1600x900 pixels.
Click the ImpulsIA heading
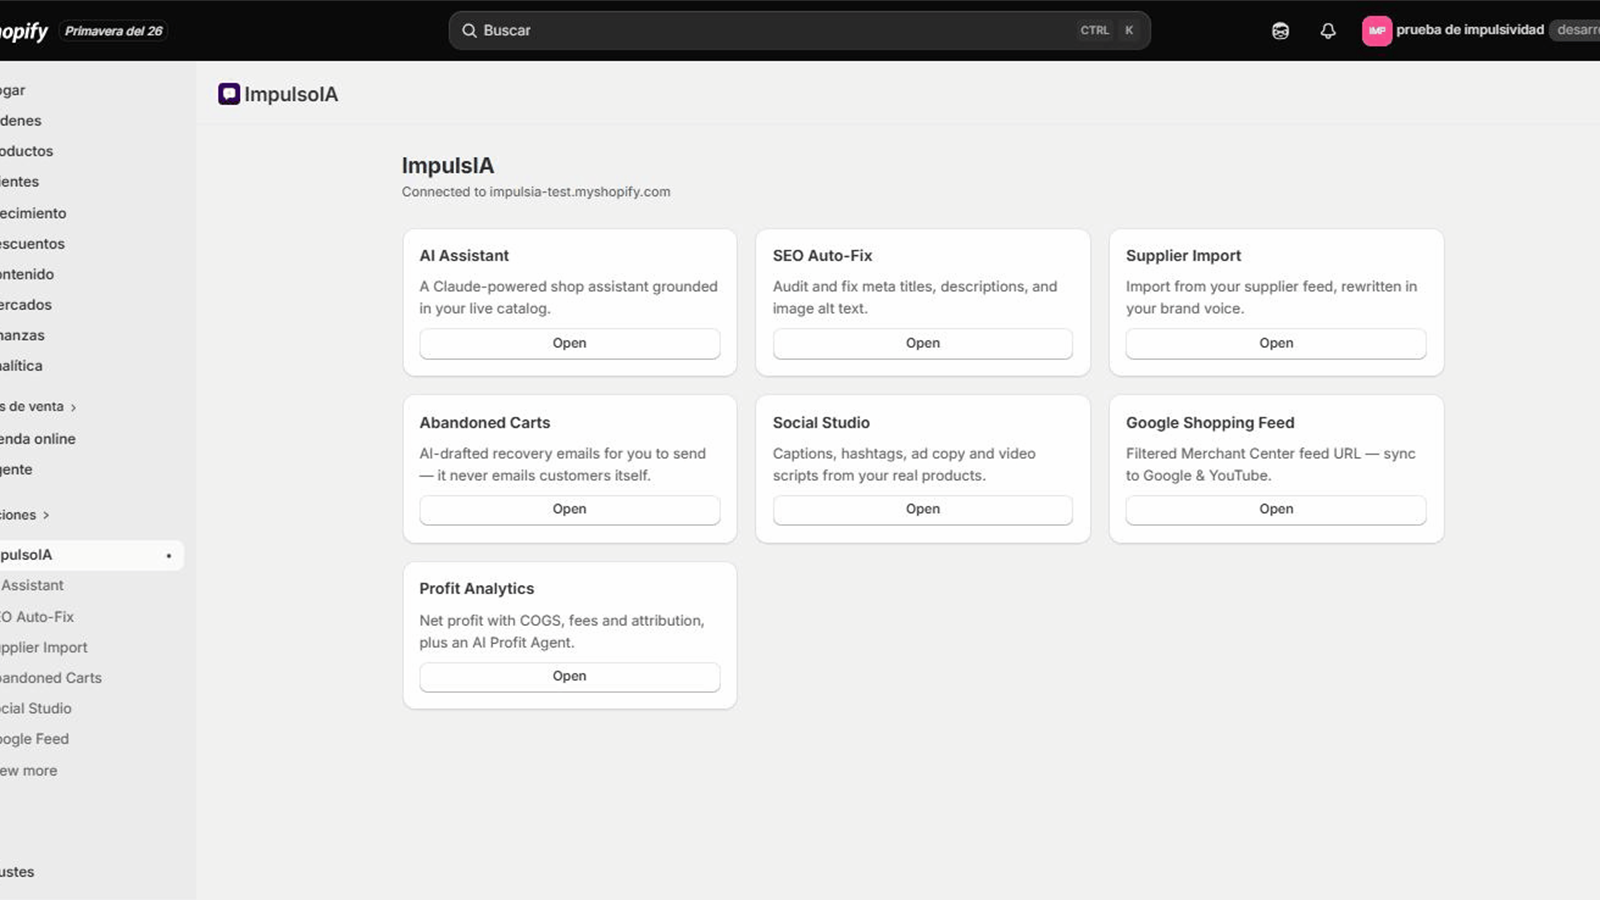pos(448,166)
